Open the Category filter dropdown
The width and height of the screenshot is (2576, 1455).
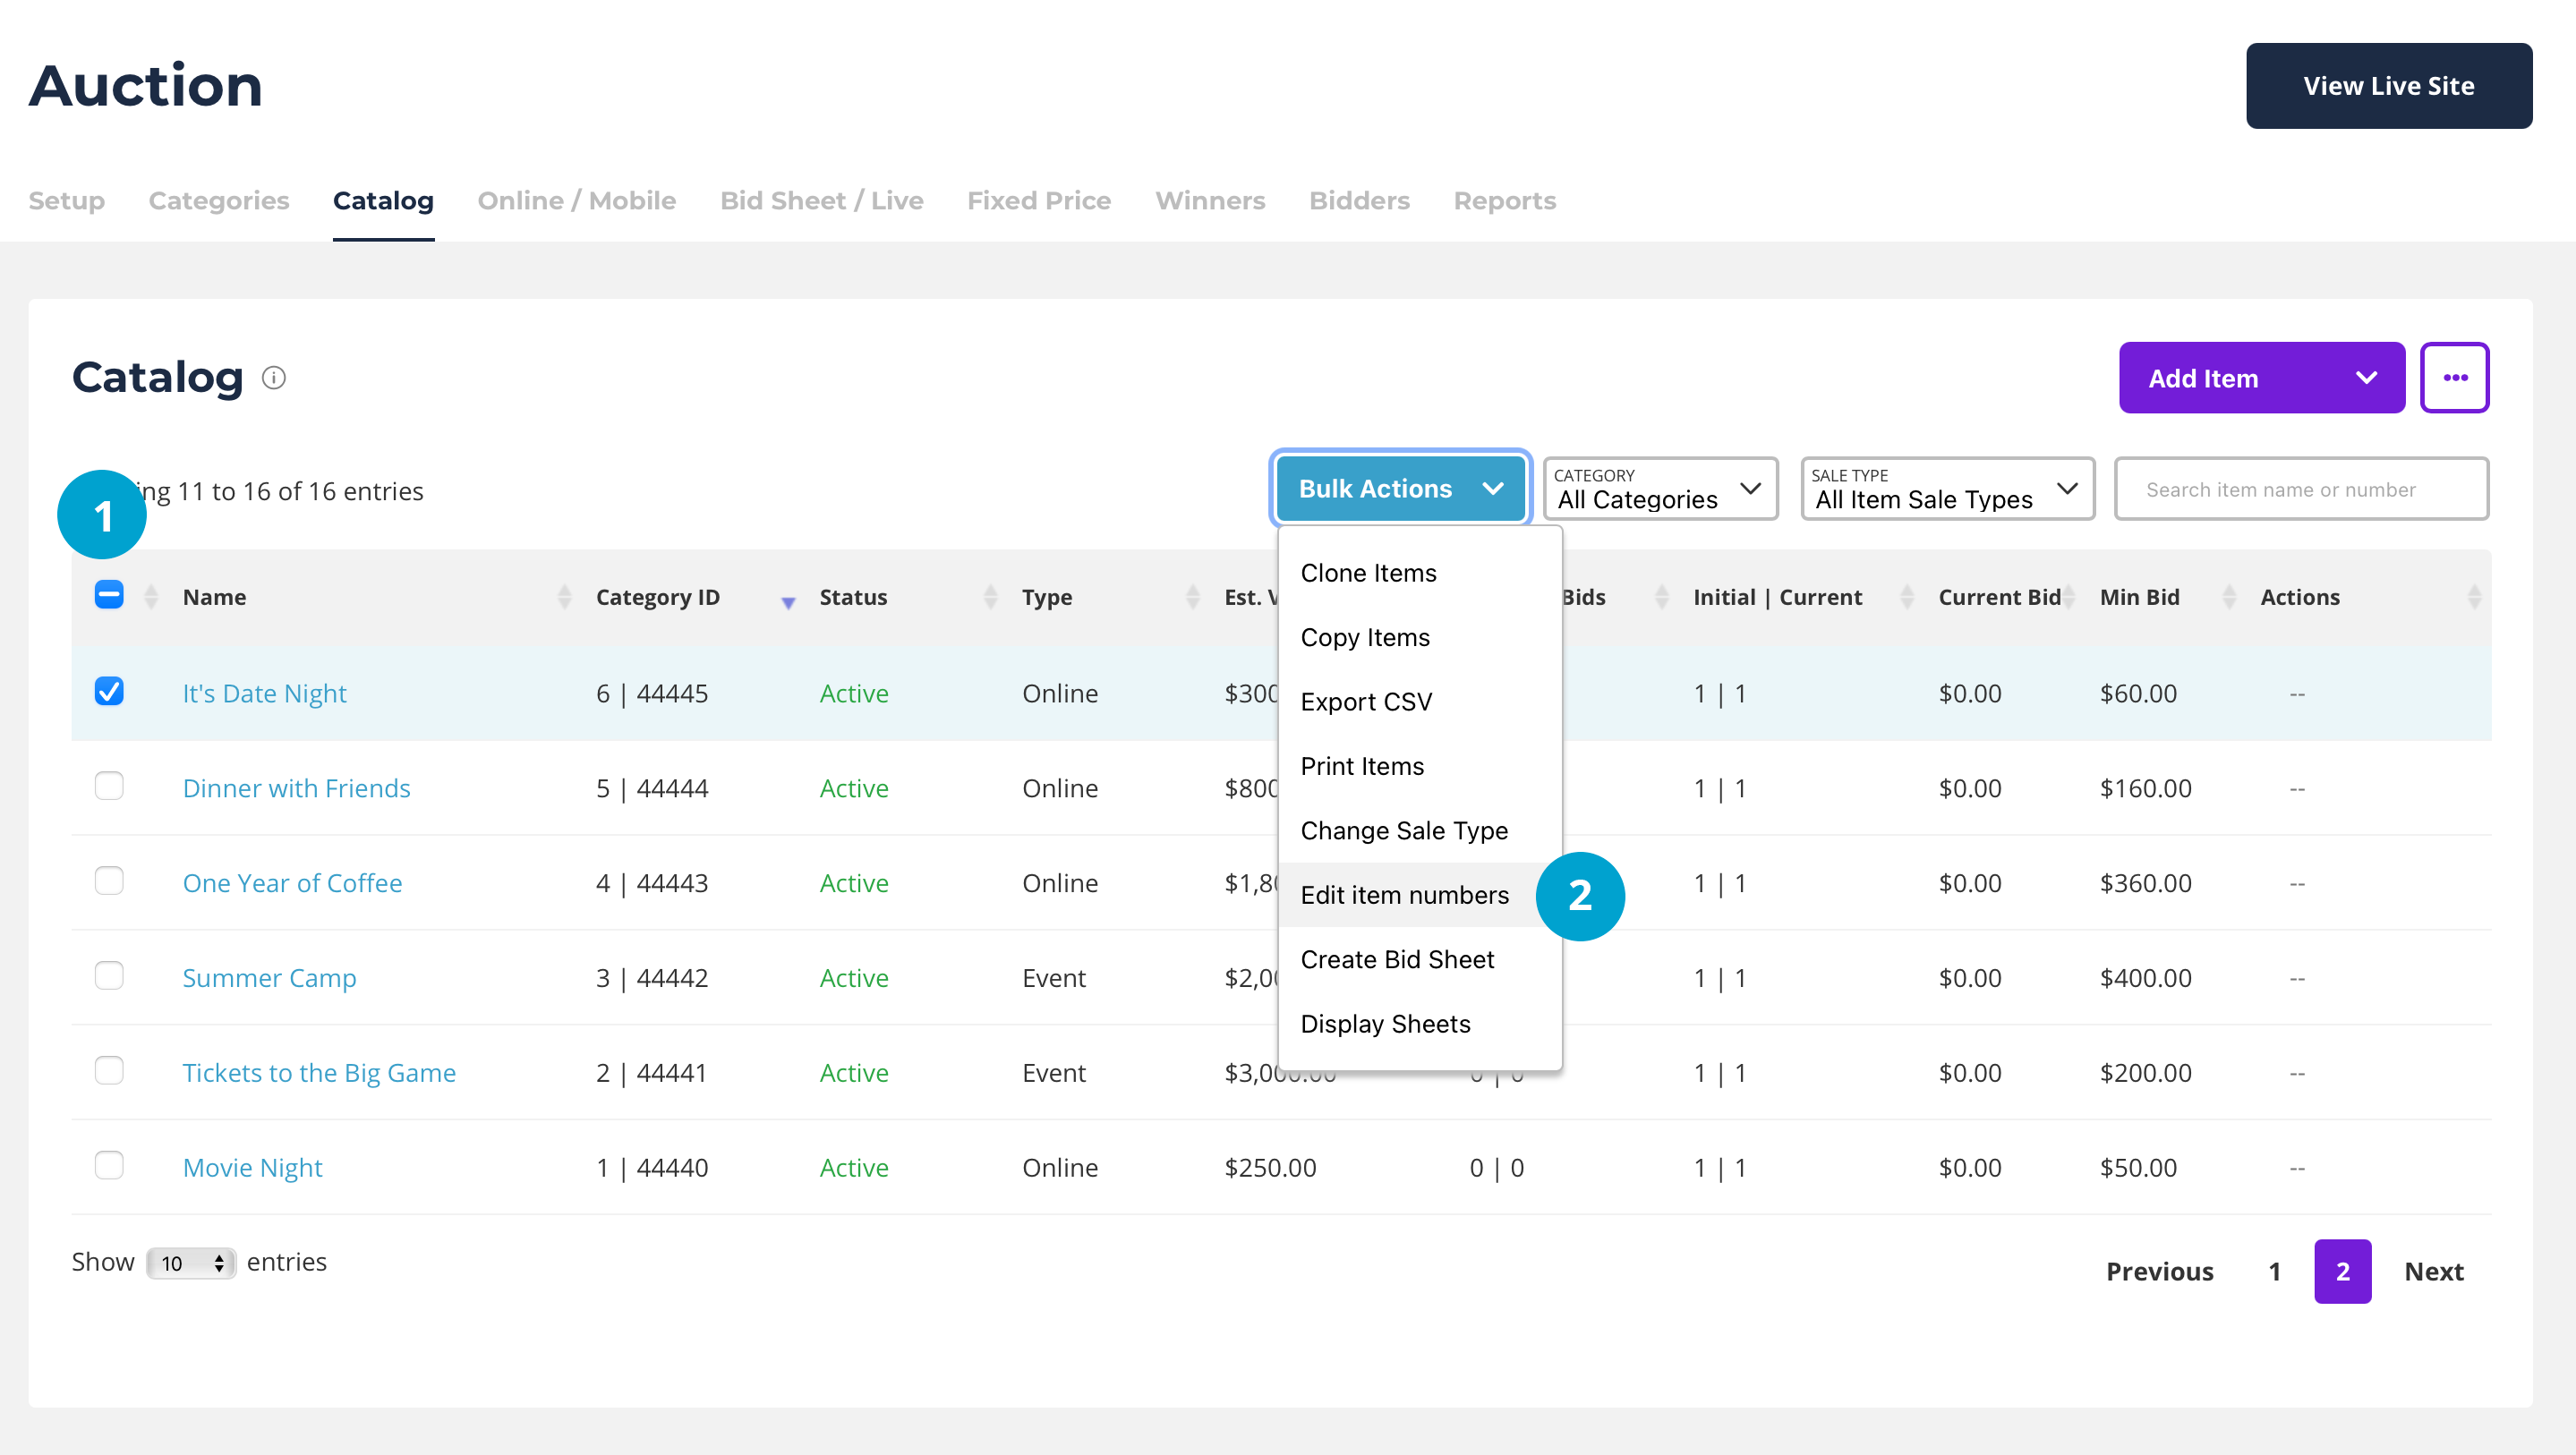pos(1660,489)
